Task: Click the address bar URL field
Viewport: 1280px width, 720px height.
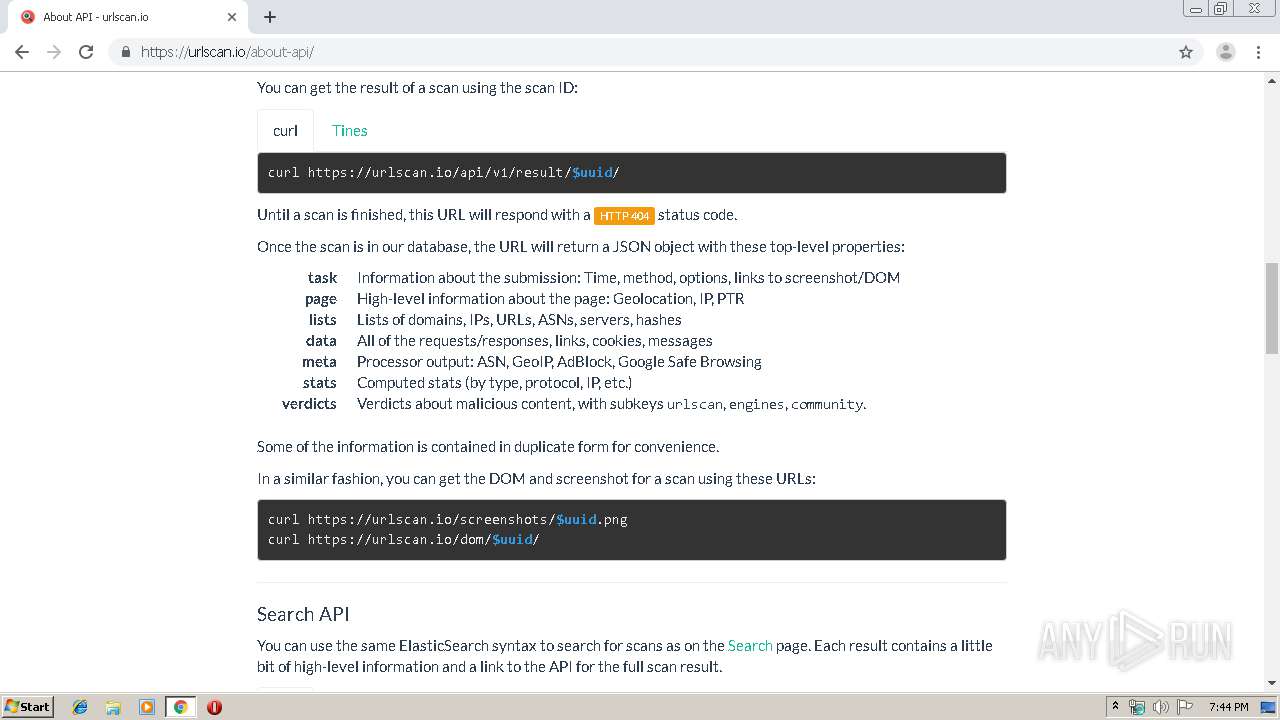Action: pos(600,52)
